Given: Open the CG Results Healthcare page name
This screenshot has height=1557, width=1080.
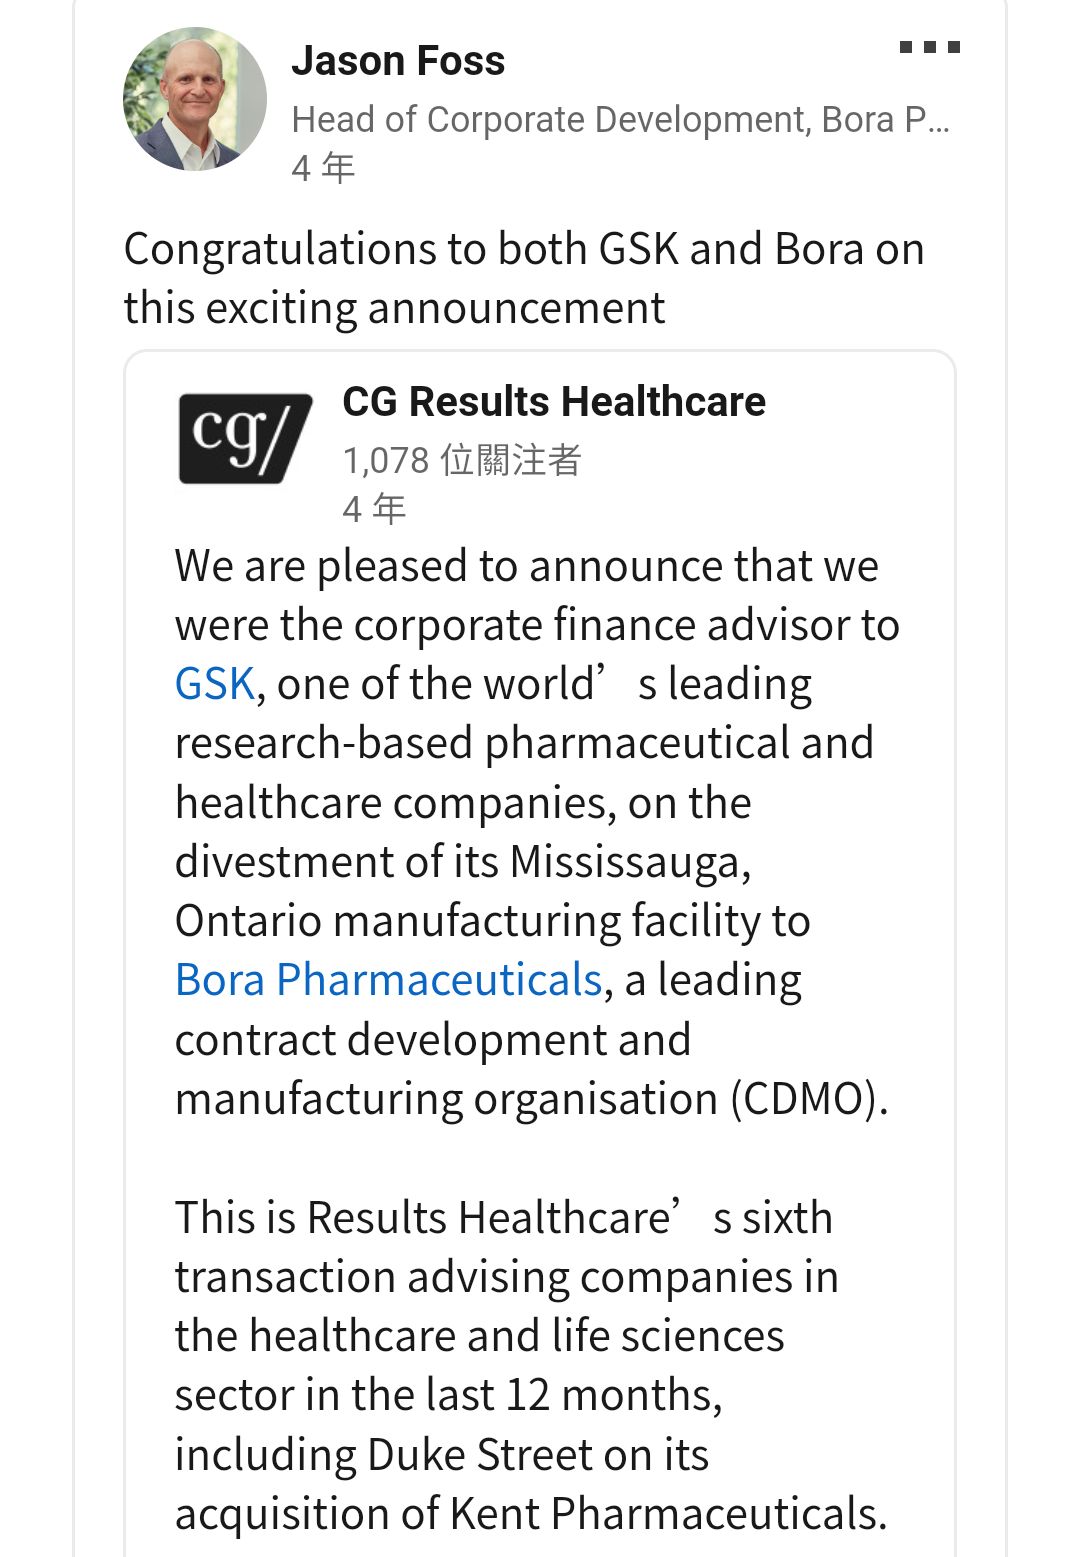Looking at the screenshot, I should 554,402.
